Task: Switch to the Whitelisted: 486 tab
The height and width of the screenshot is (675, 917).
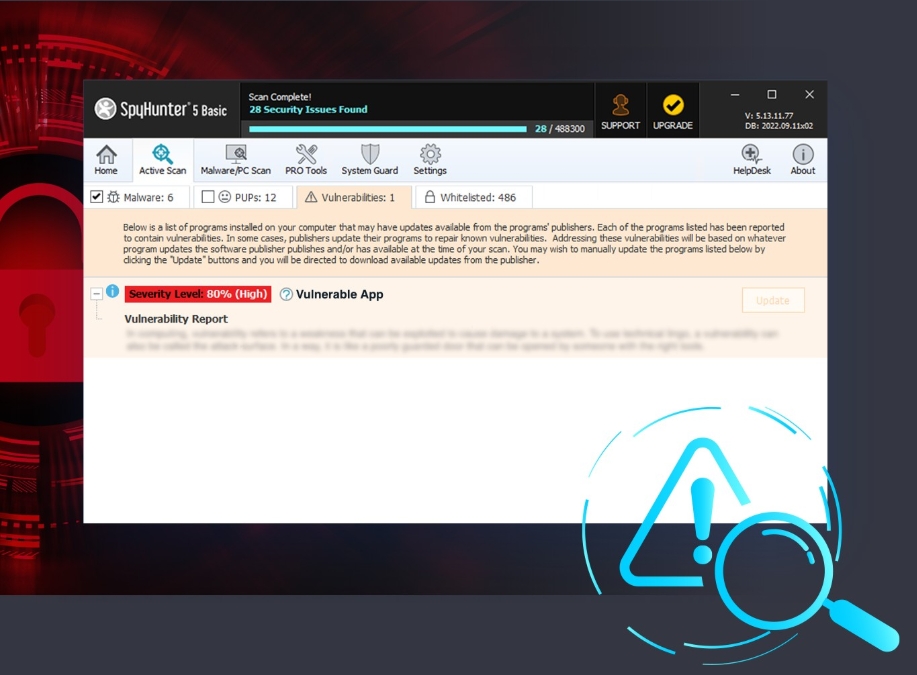Action: click(473, 197)
